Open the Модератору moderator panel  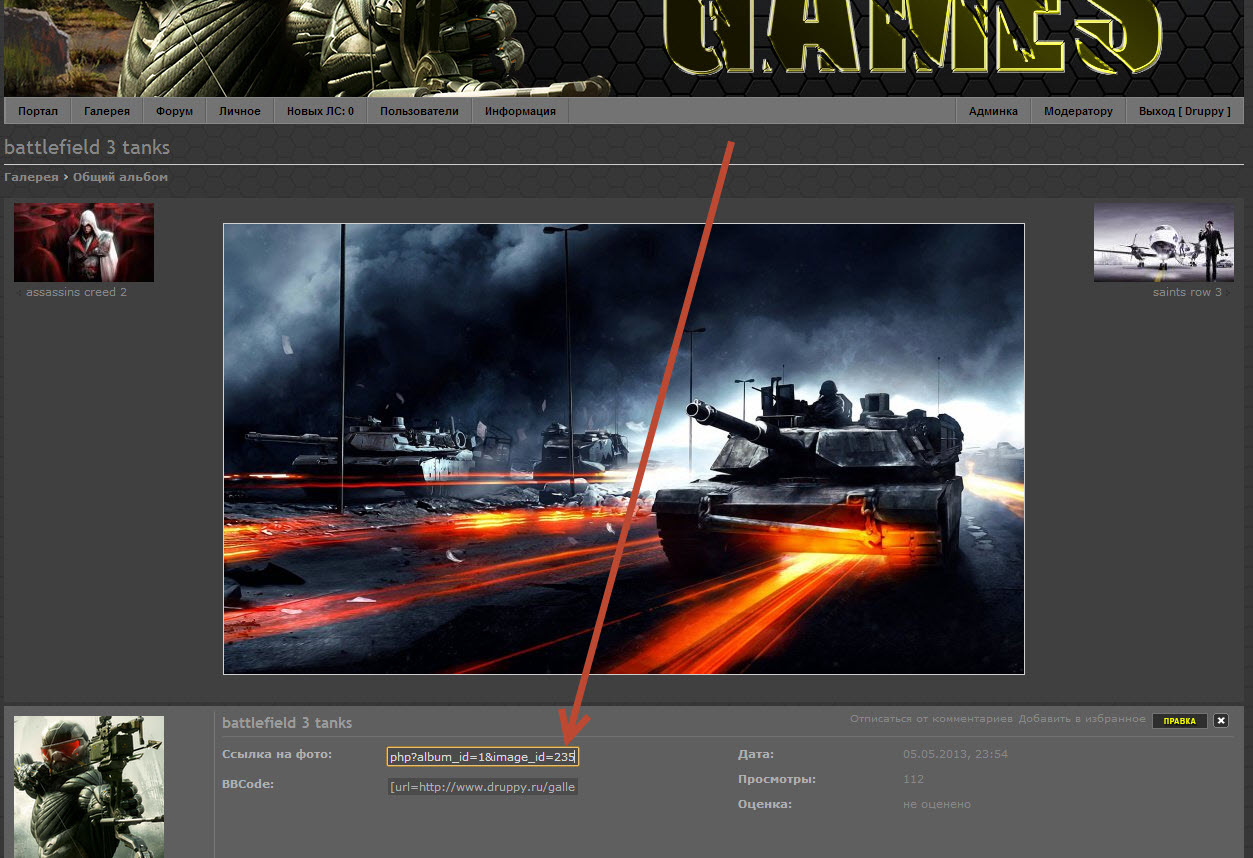[x=1078, y=111]
